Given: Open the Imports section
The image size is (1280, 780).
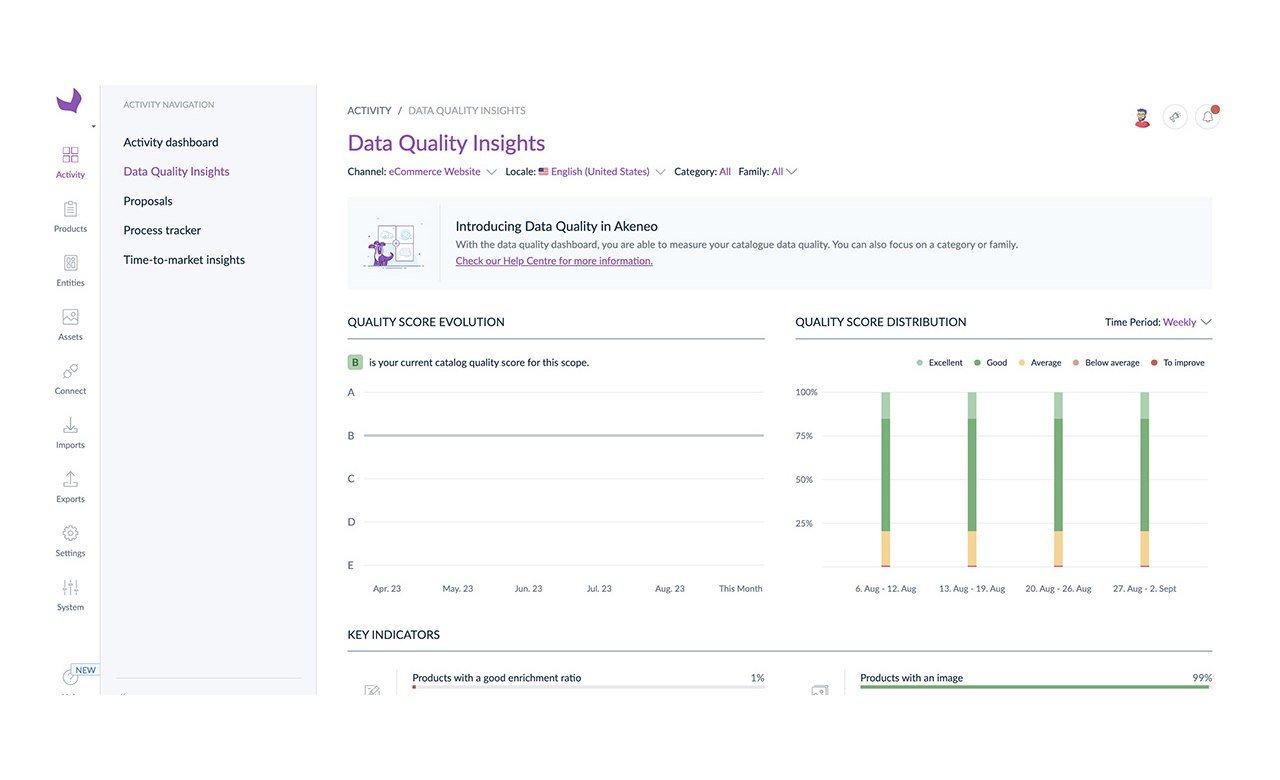Looking at the screenshot, I should coord(70,432).
